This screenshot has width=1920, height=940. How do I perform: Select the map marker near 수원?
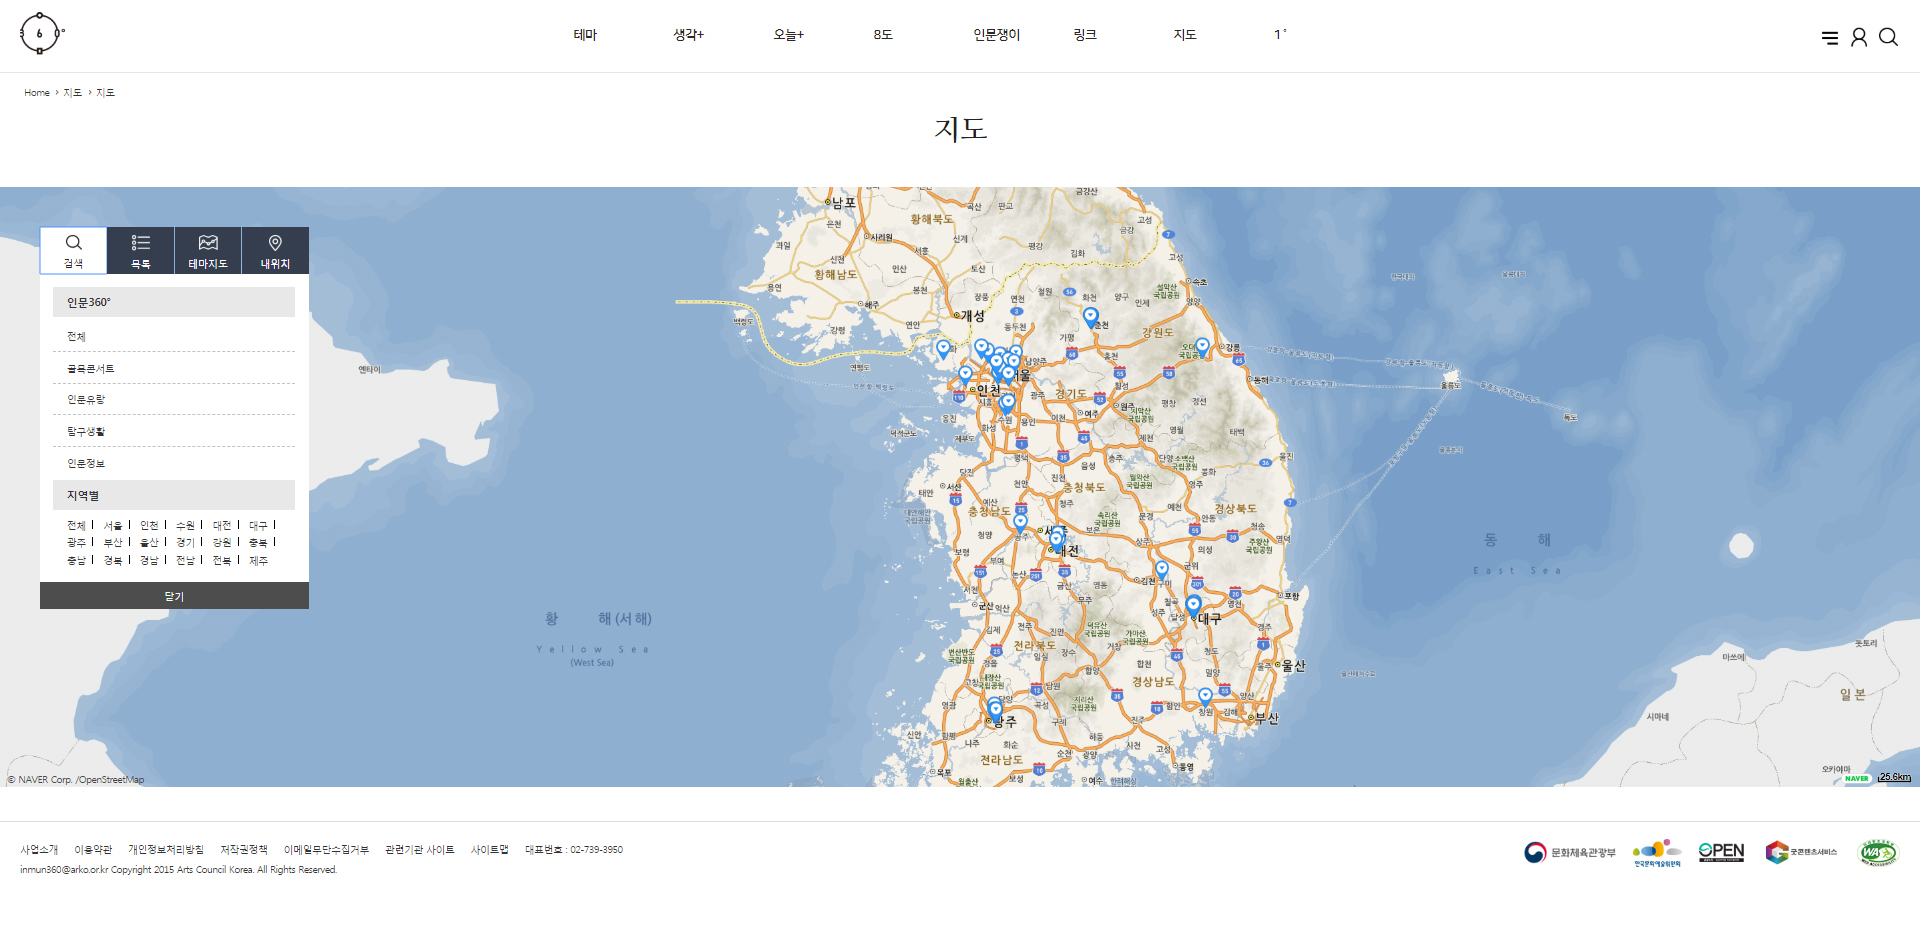point(1007,402)
